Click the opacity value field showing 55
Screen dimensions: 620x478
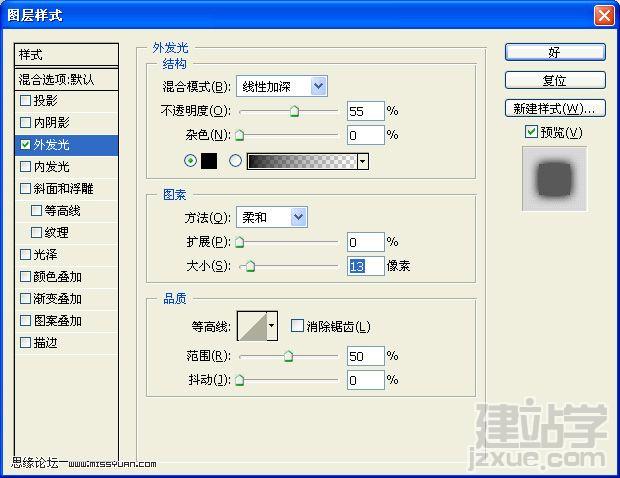click(366, 111)
